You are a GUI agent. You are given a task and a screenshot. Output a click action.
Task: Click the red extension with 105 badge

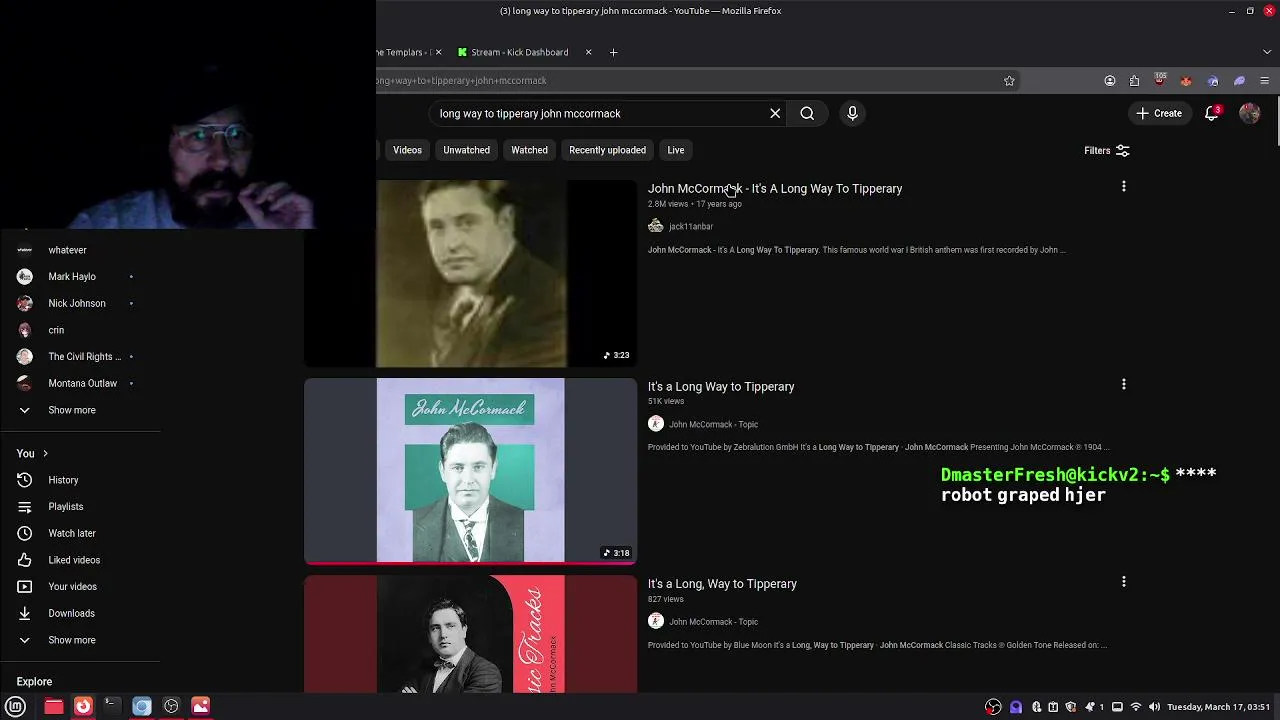(x=1160, y=80)
